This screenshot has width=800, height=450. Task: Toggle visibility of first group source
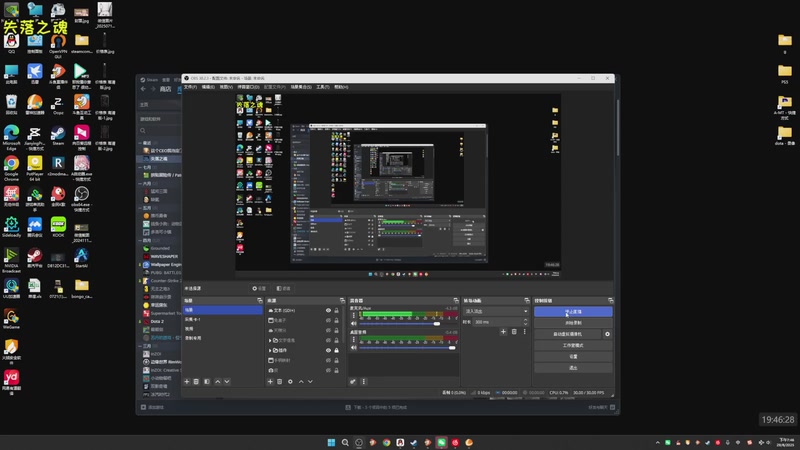click(328, 340)
